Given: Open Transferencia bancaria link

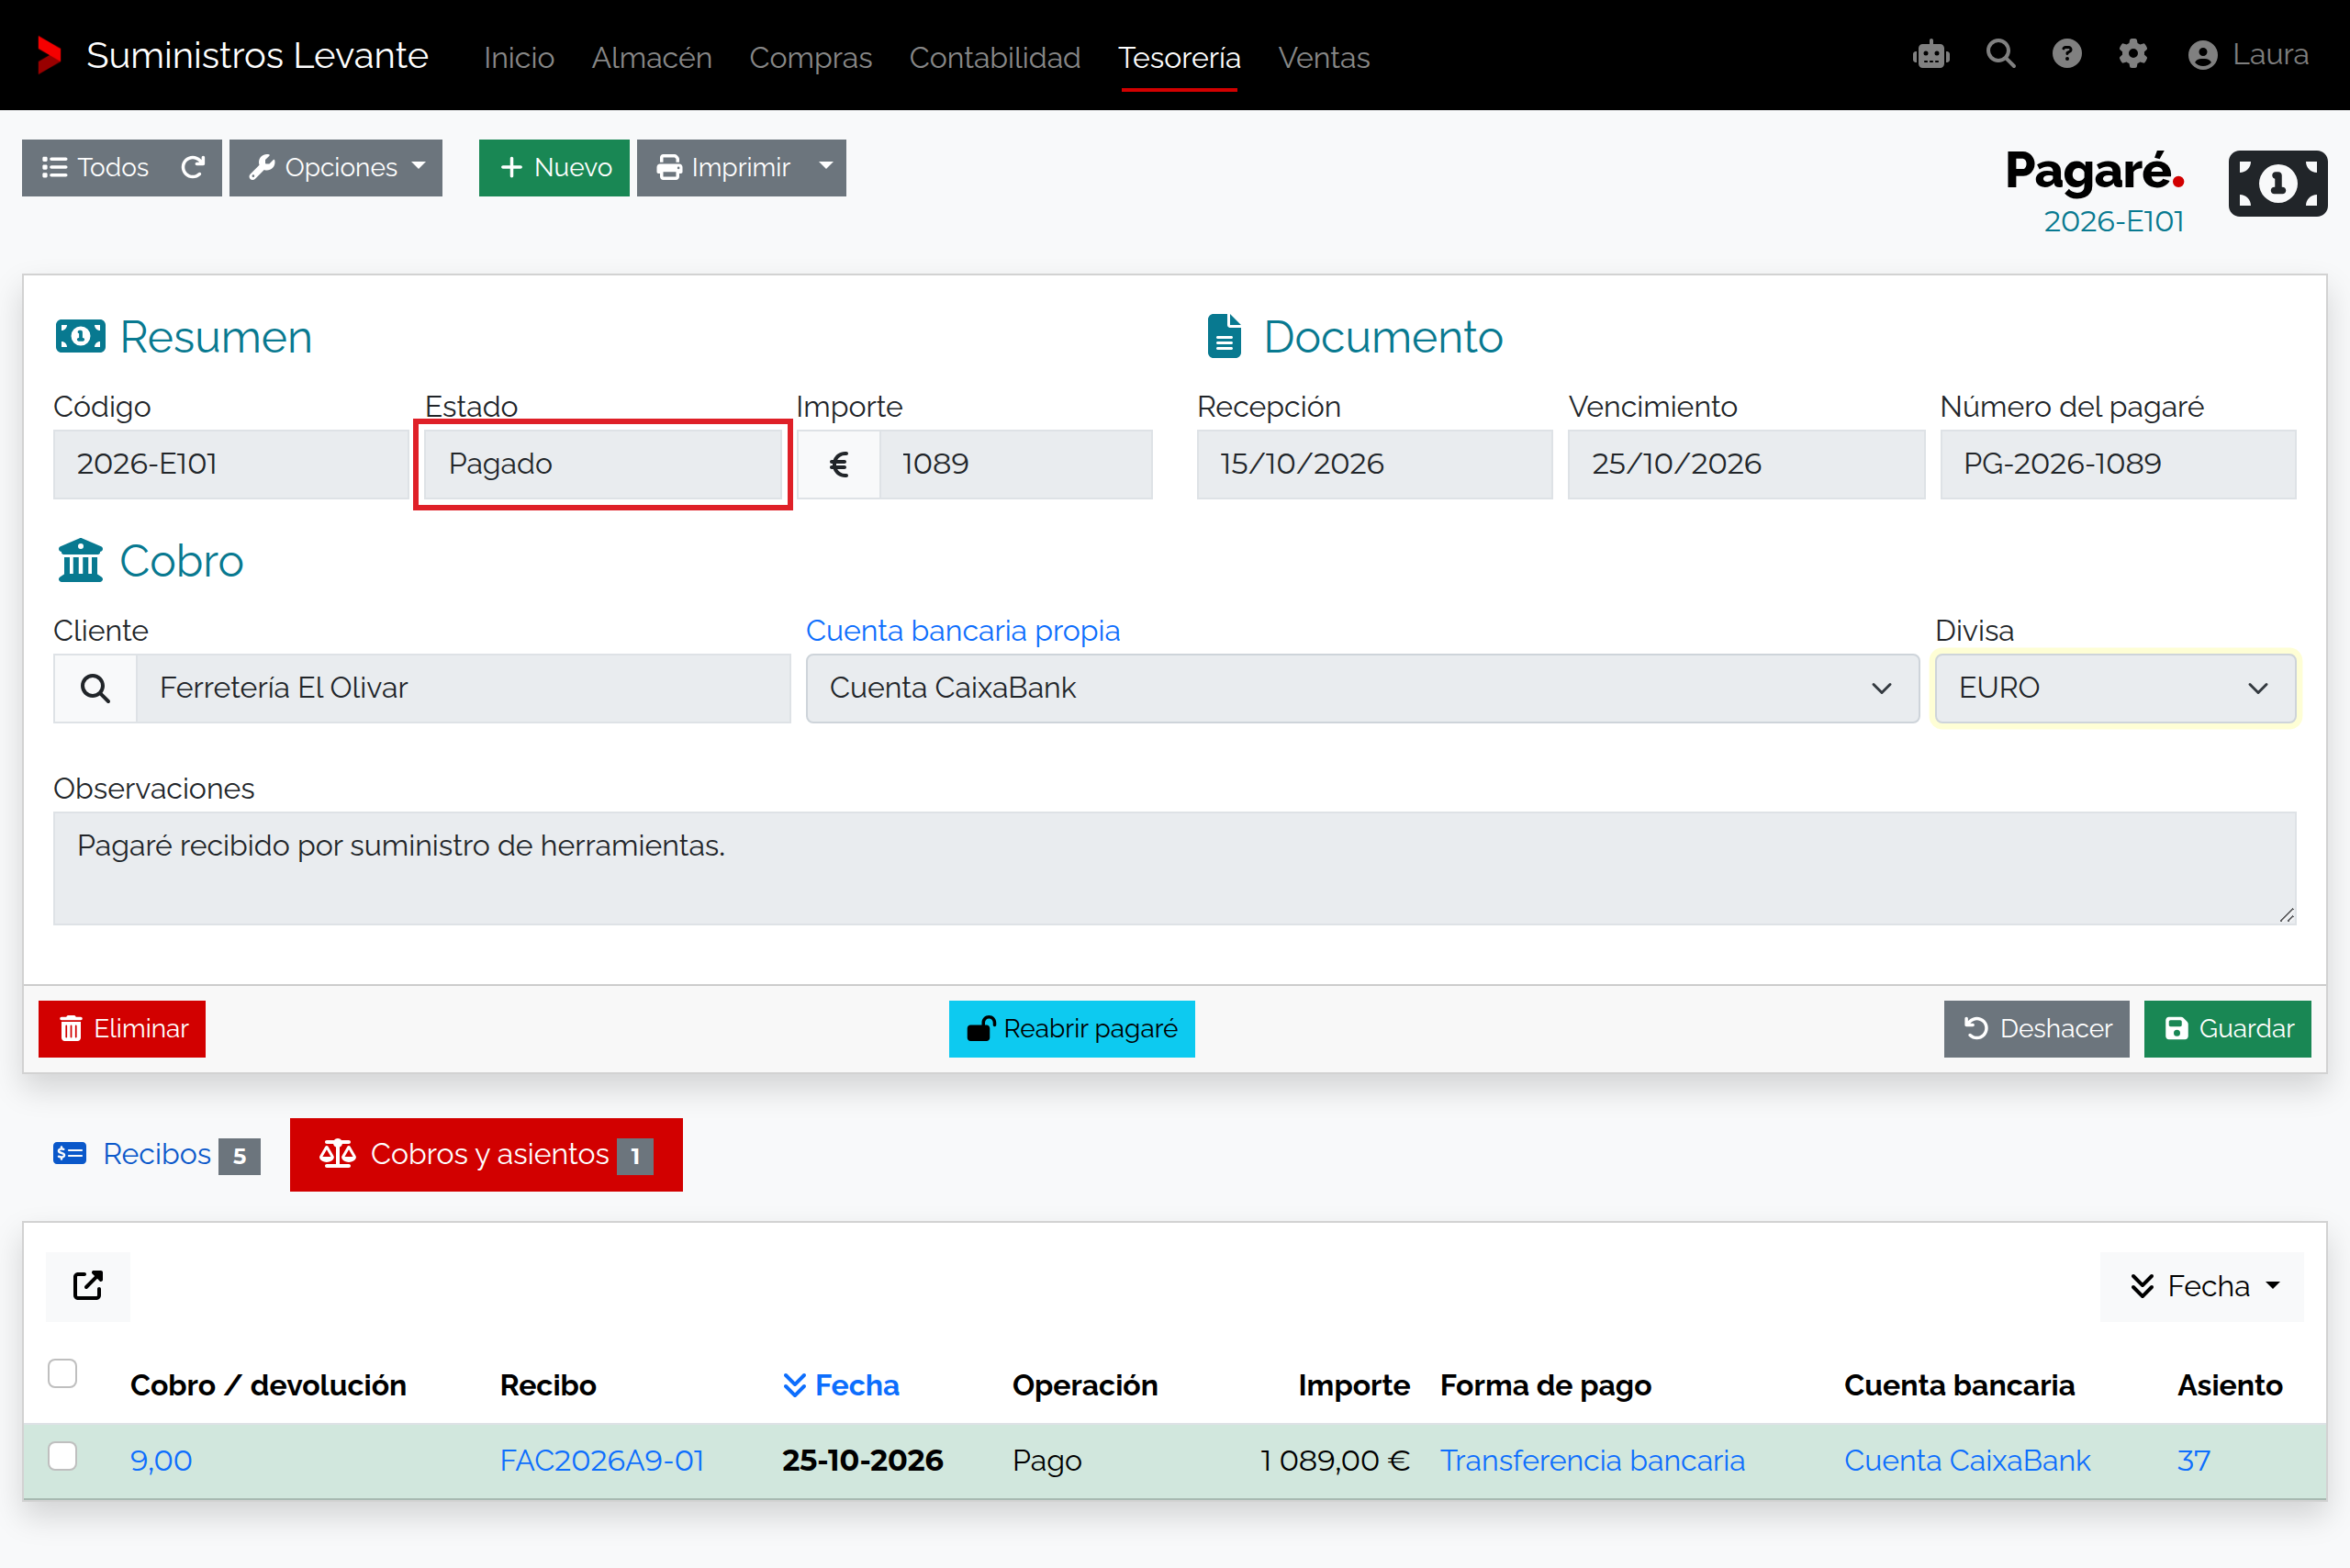Looking at the screenshot, I should click(x=1592, y=1460).
